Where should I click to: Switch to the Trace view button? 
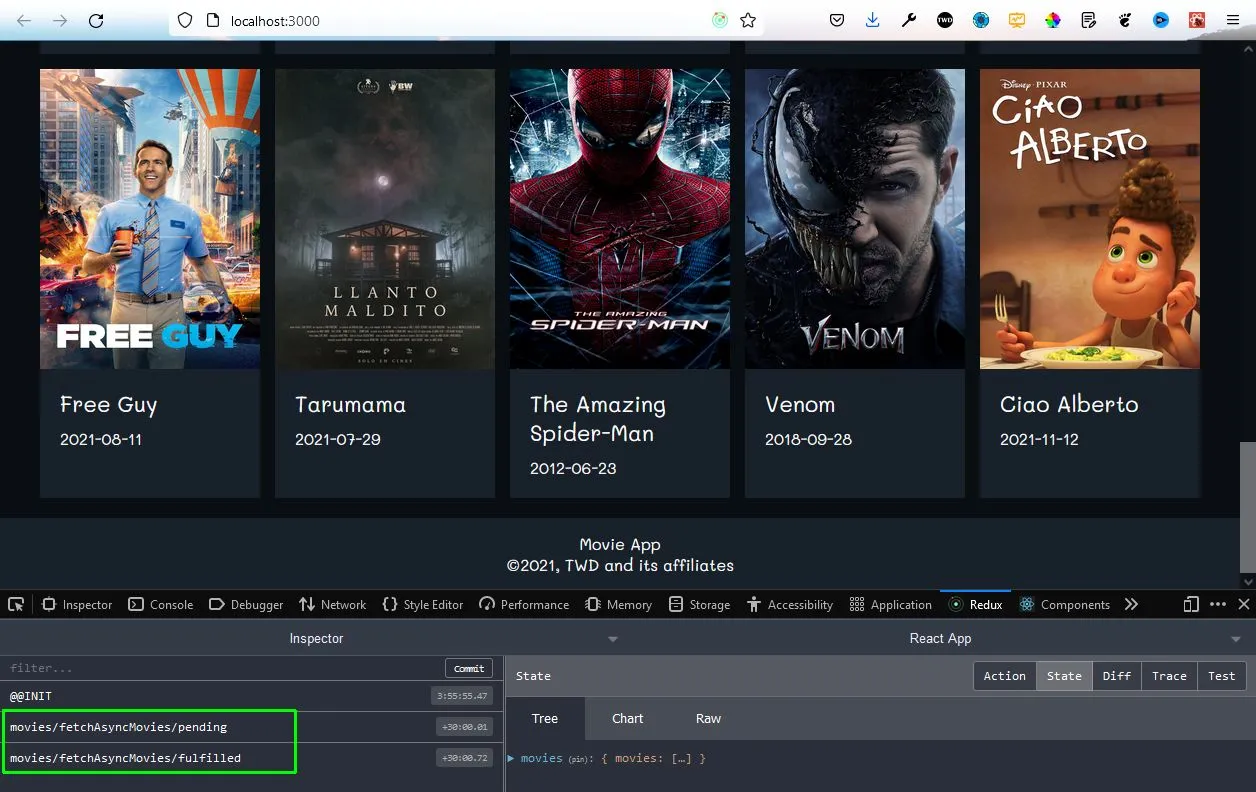coord(1169,676)
